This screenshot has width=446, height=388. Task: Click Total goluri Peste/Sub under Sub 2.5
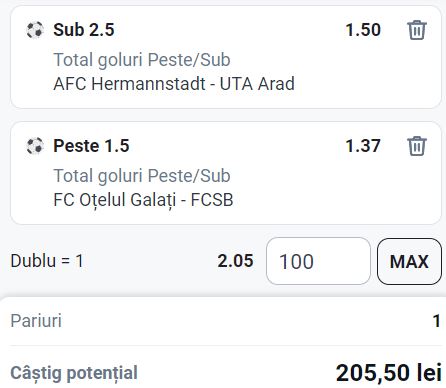click(142, 60)
